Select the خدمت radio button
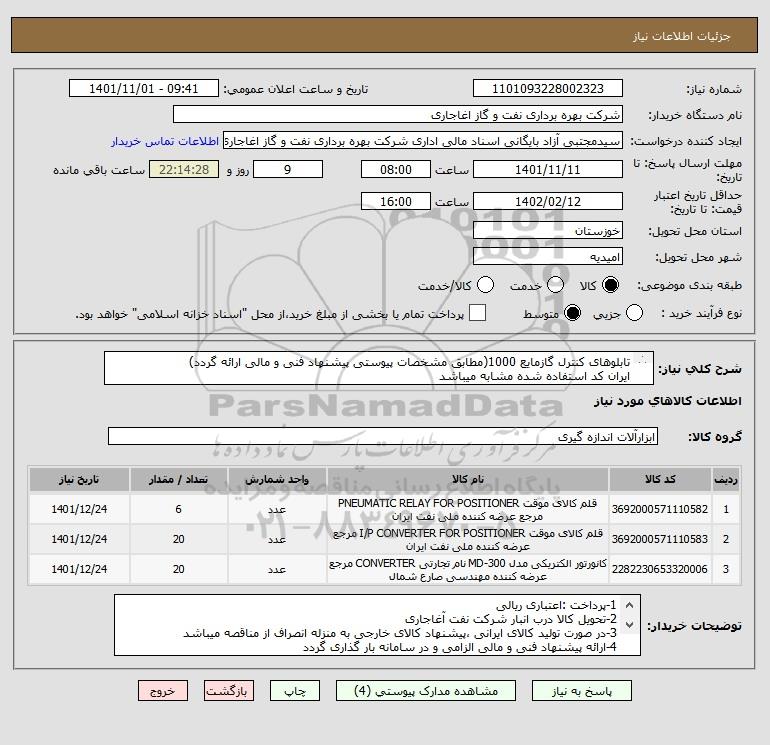The height and width of the screenshot is (745, 770). point(555,285)
